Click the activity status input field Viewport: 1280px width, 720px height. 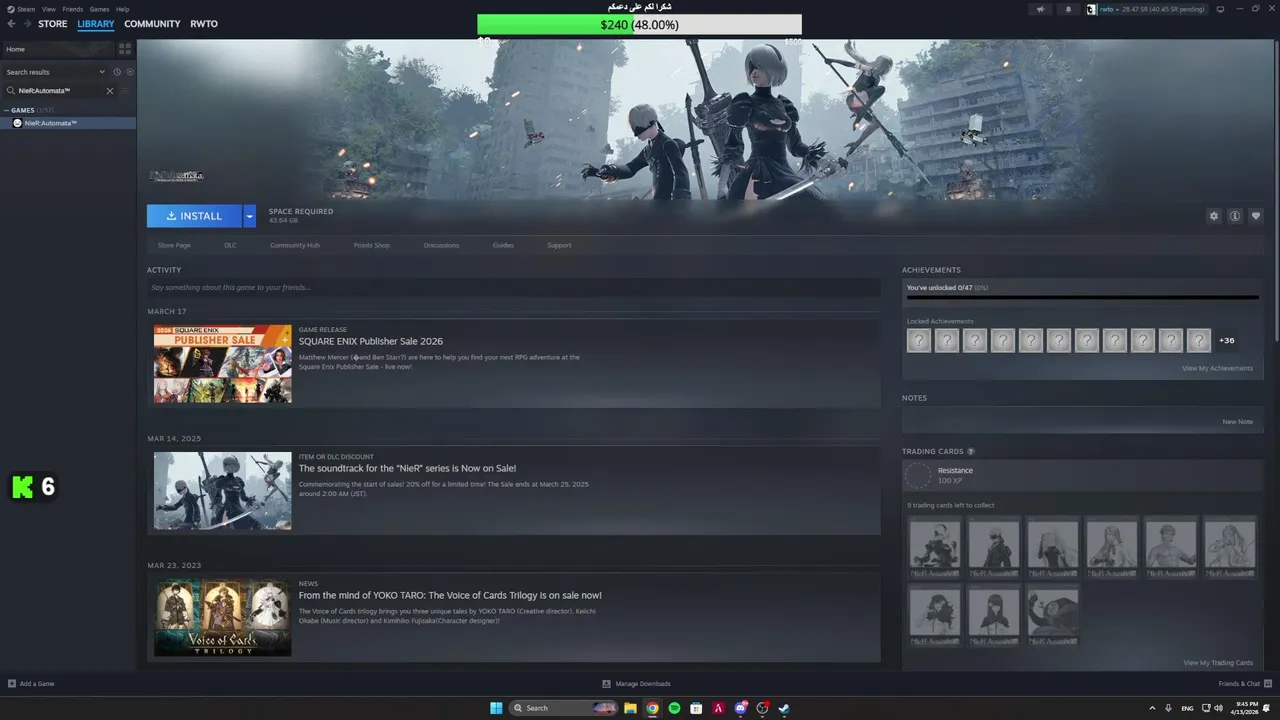(x=514, y=287)
